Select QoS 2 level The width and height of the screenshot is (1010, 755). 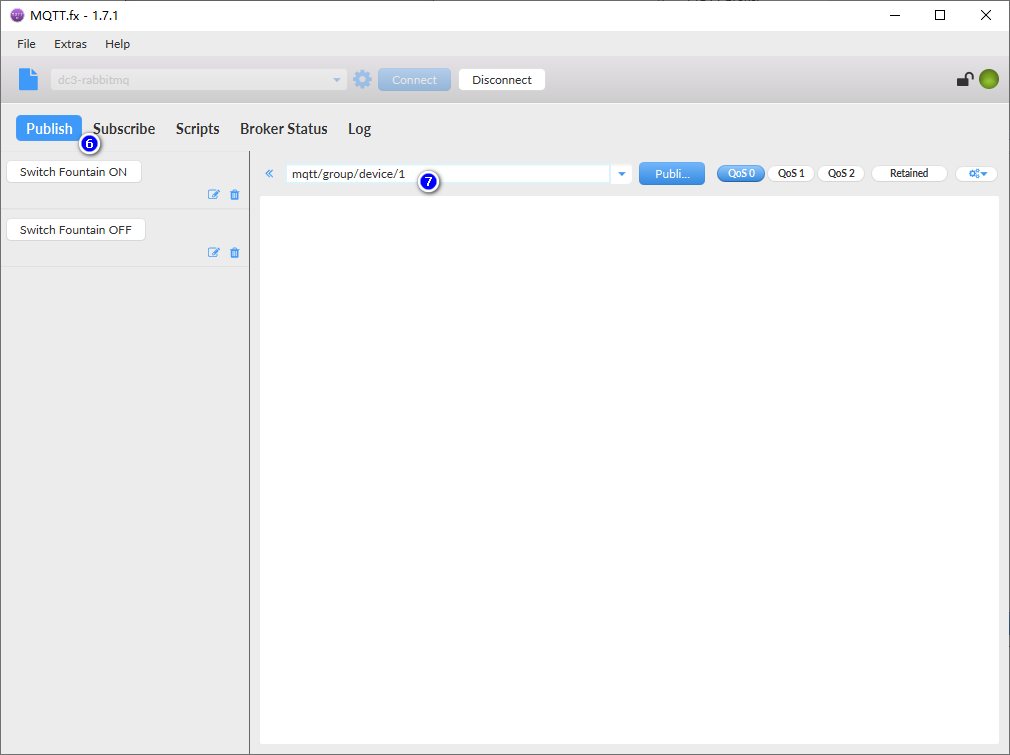pyautogui.click(x=841, y=173)
